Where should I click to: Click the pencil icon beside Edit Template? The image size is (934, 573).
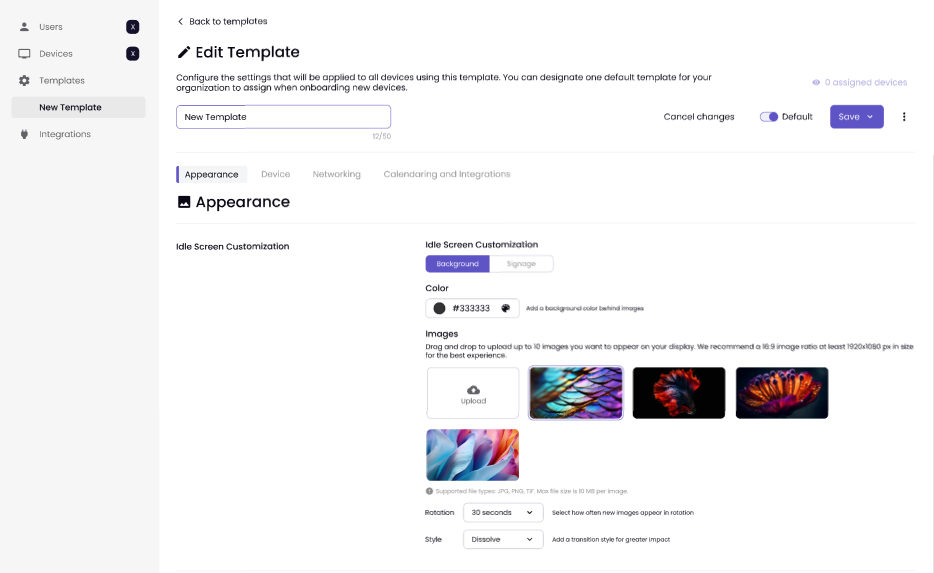(x=184, y=52)
